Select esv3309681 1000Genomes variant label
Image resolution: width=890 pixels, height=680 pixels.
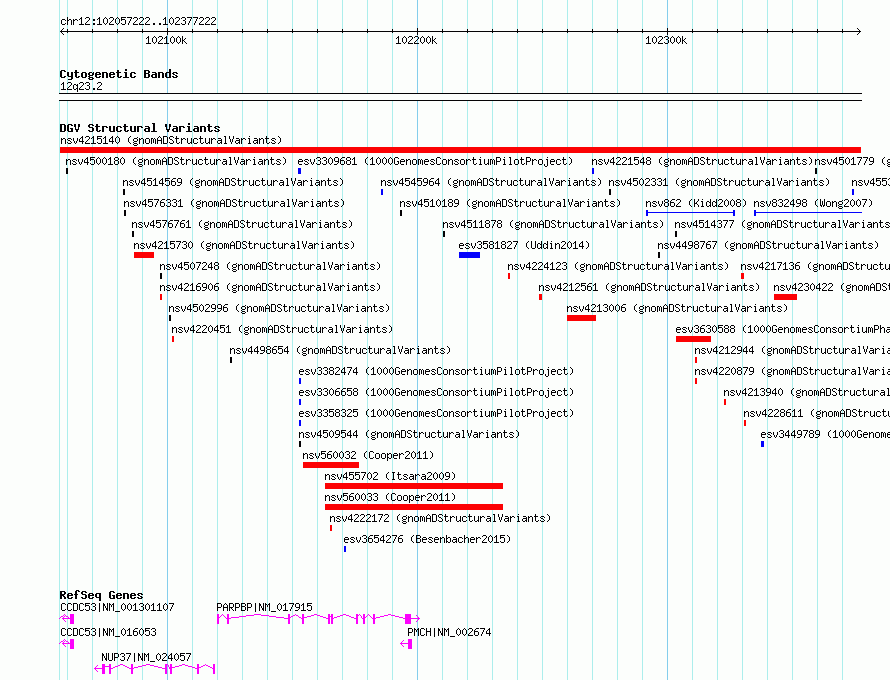[x=435, y=161]
